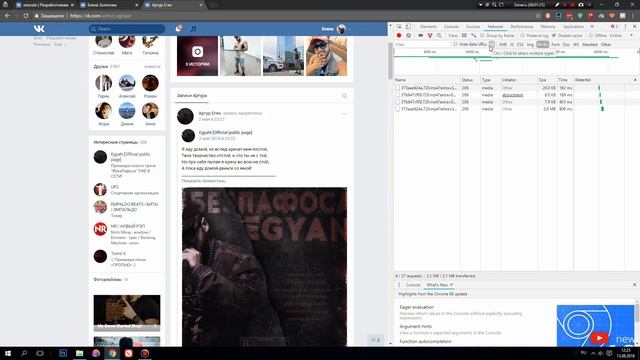The height and width of the screenshot is (360, 640).
Task: Open the throttling presets arrow at toolbar end
Action: coord(632,36)
